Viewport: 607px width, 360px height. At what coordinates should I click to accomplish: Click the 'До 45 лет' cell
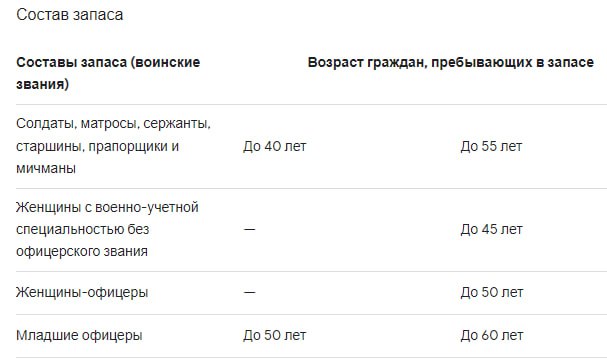pyautogui.click(x=491, y=230)
